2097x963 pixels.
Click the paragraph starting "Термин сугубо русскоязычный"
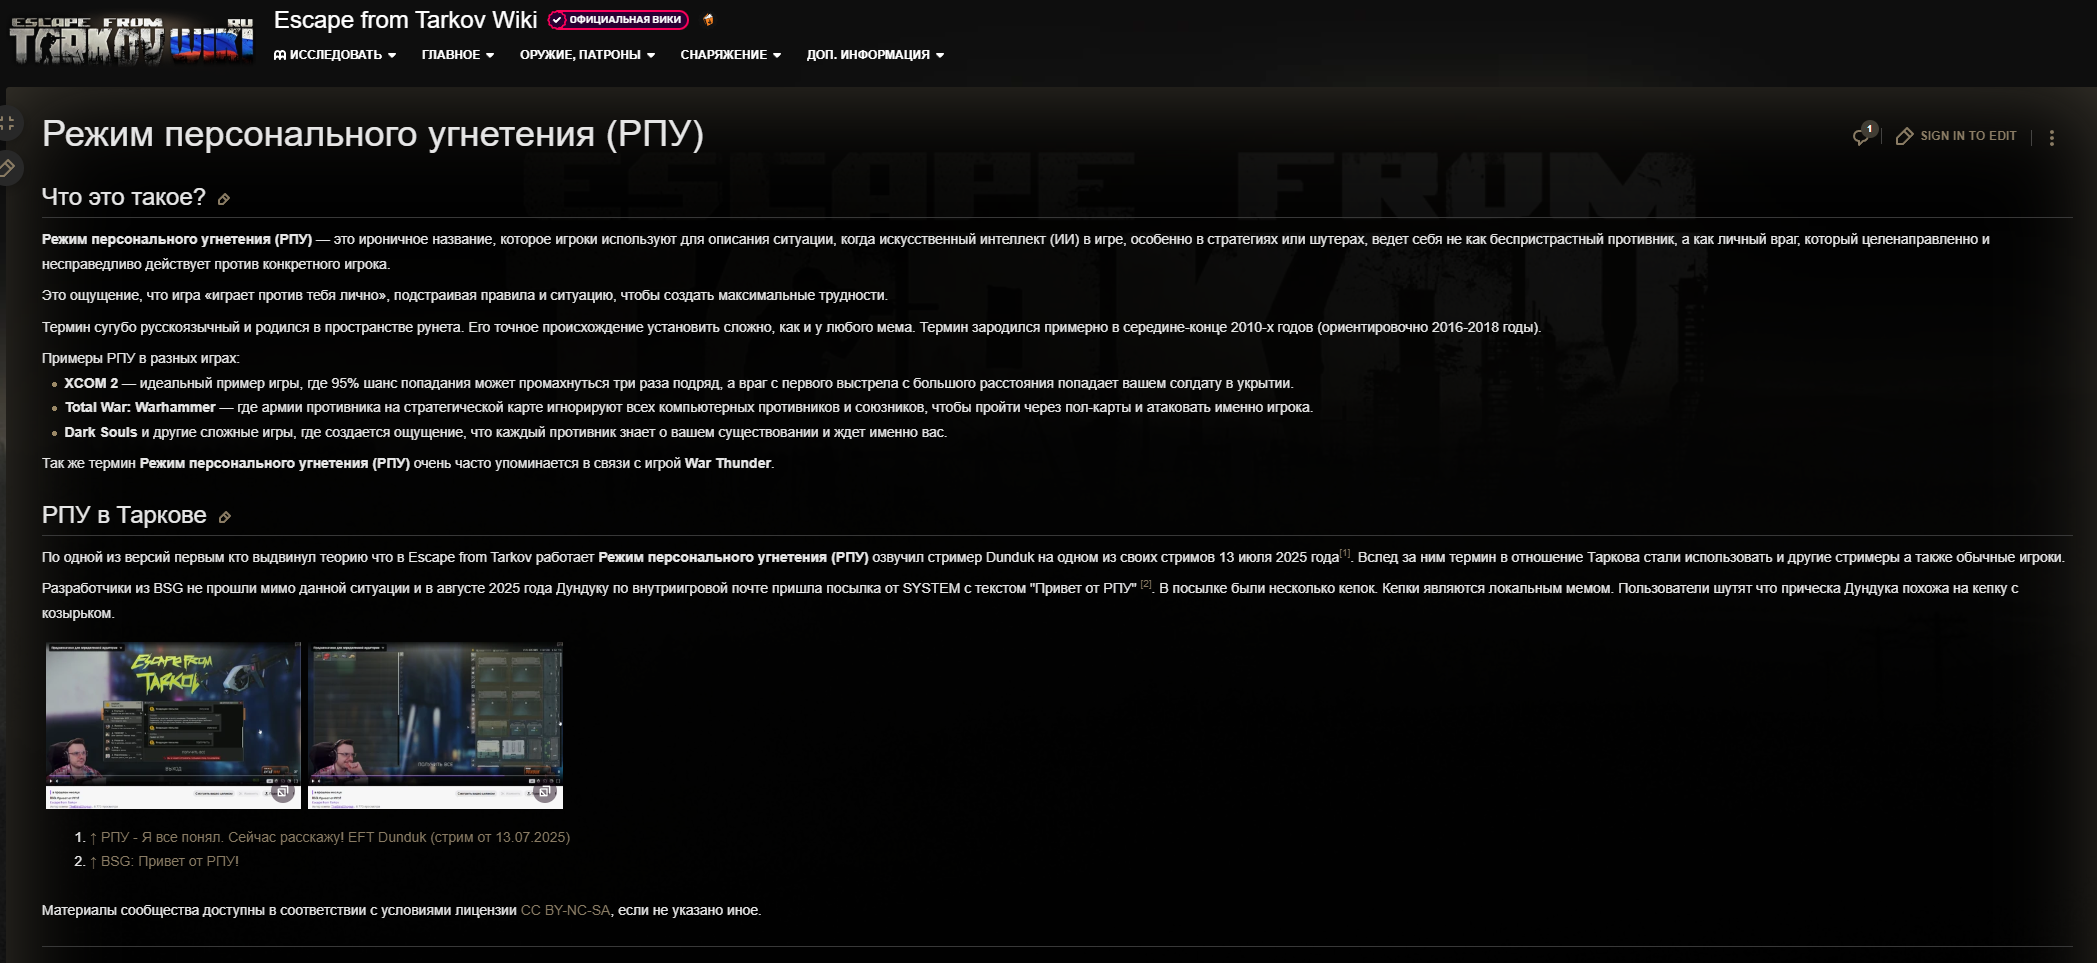coord(792,328)
